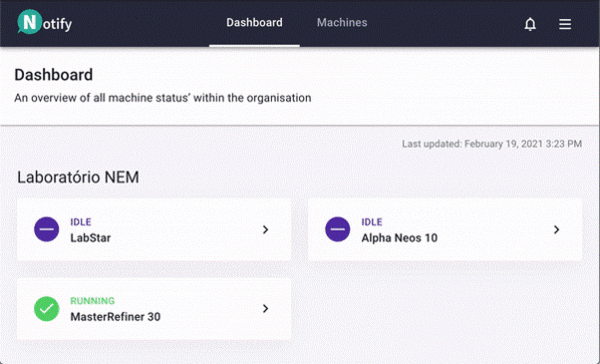
Task: Click Alpha Neos 10's idle status icon
Action: tap(338, 229)
